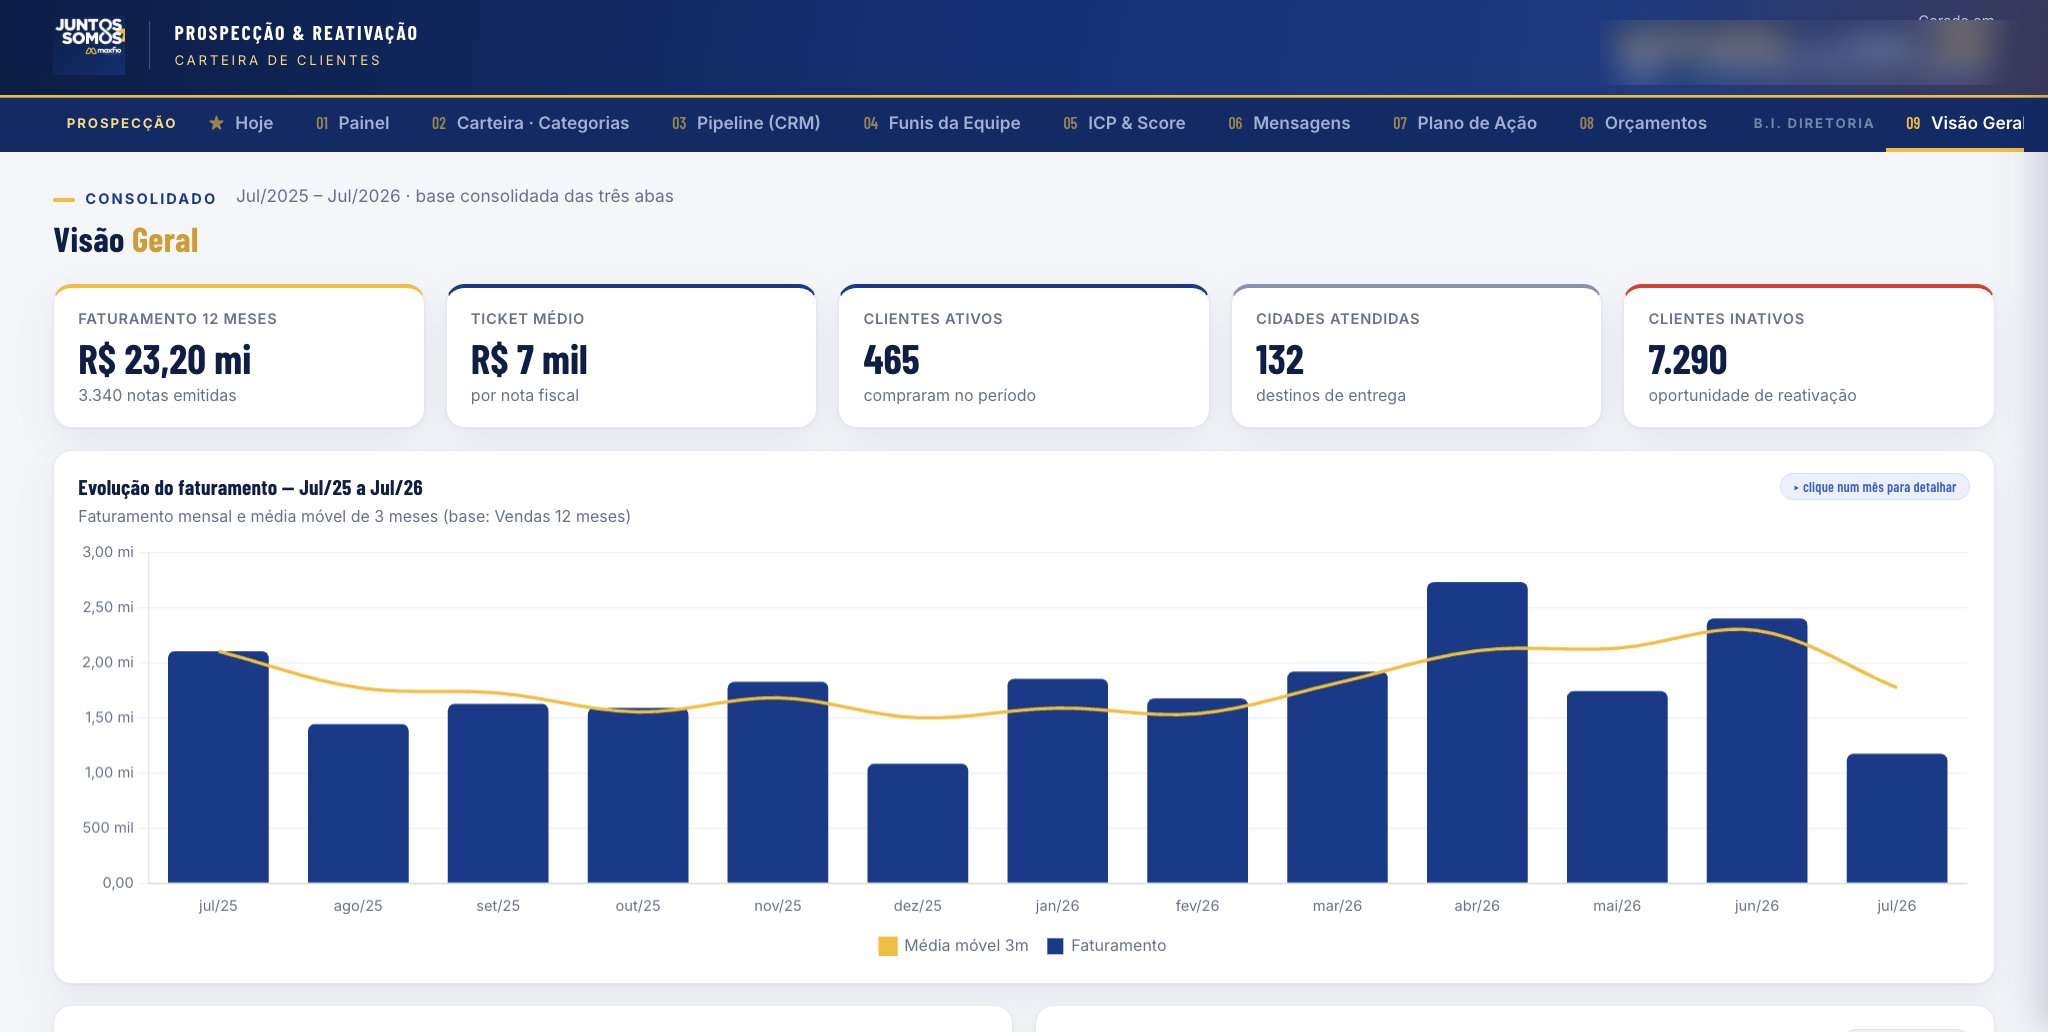Screen dimensions: 2048x1032
Task: Click the PROSPECÇÃO section label
Action: (x=121, y=123)
